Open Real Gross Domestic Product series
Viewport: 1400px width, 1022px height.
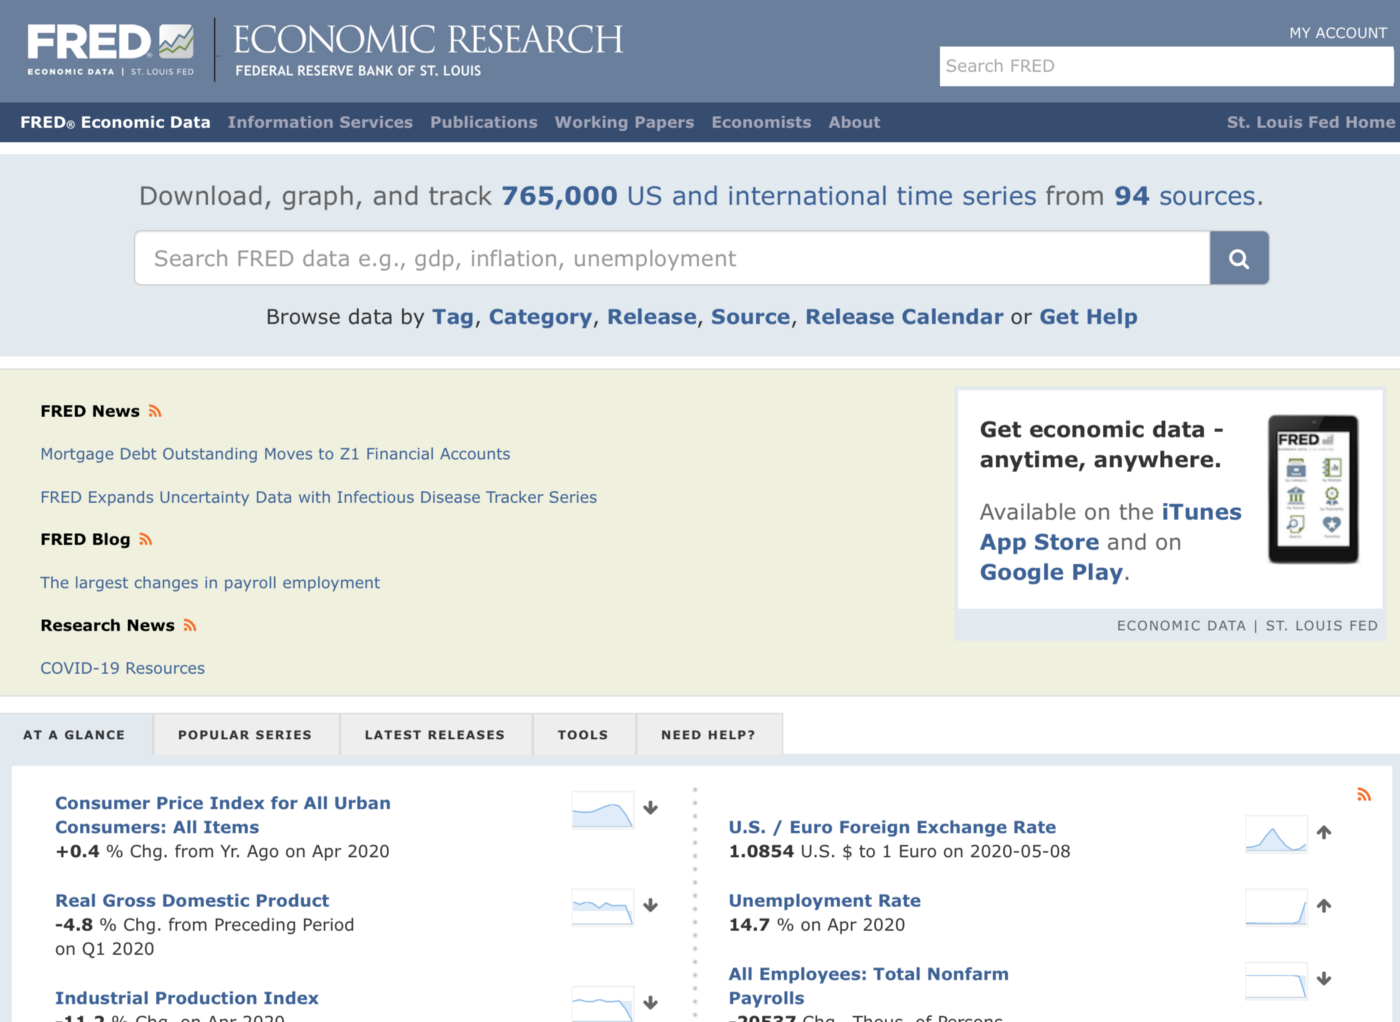(192, 901)
